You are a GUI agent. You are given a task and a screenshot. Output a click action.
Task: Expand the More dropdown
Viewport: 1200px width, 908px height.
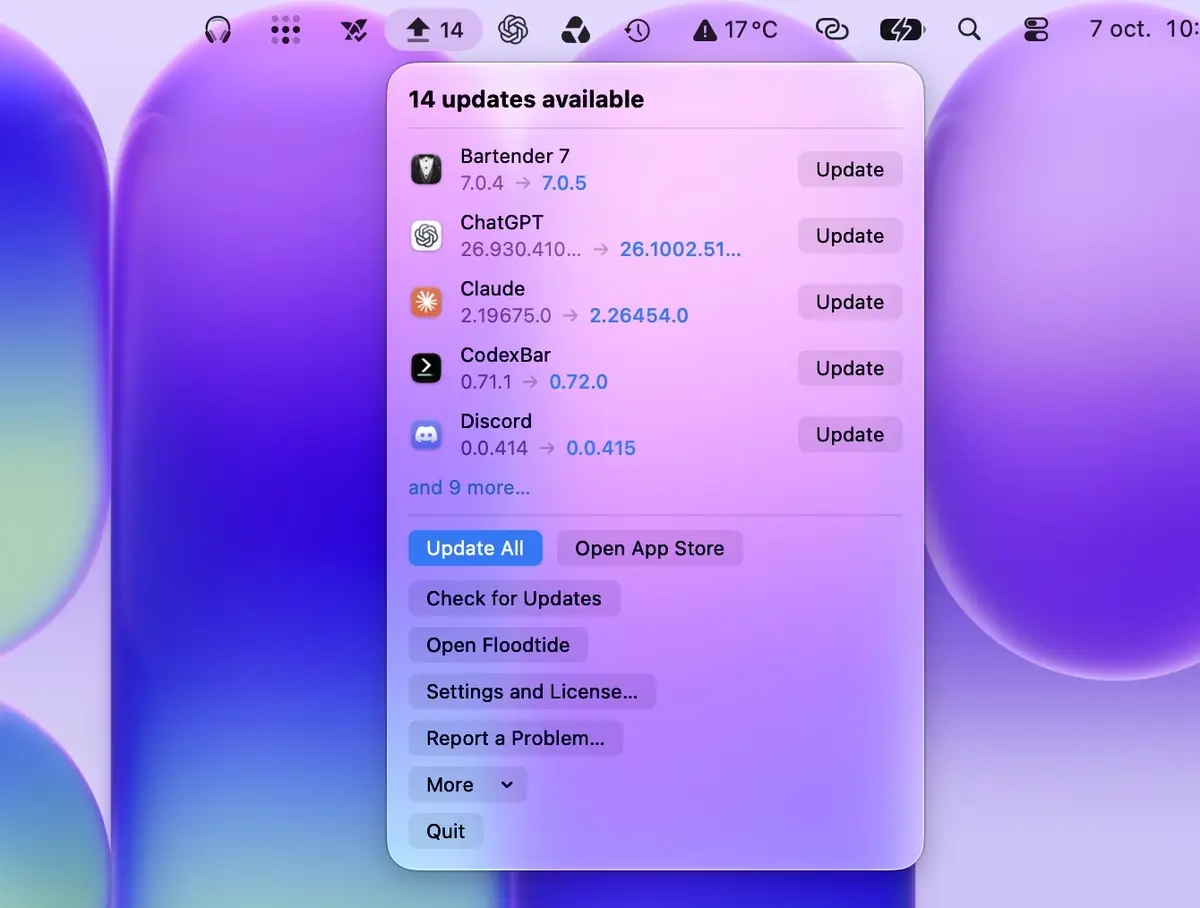468,785
